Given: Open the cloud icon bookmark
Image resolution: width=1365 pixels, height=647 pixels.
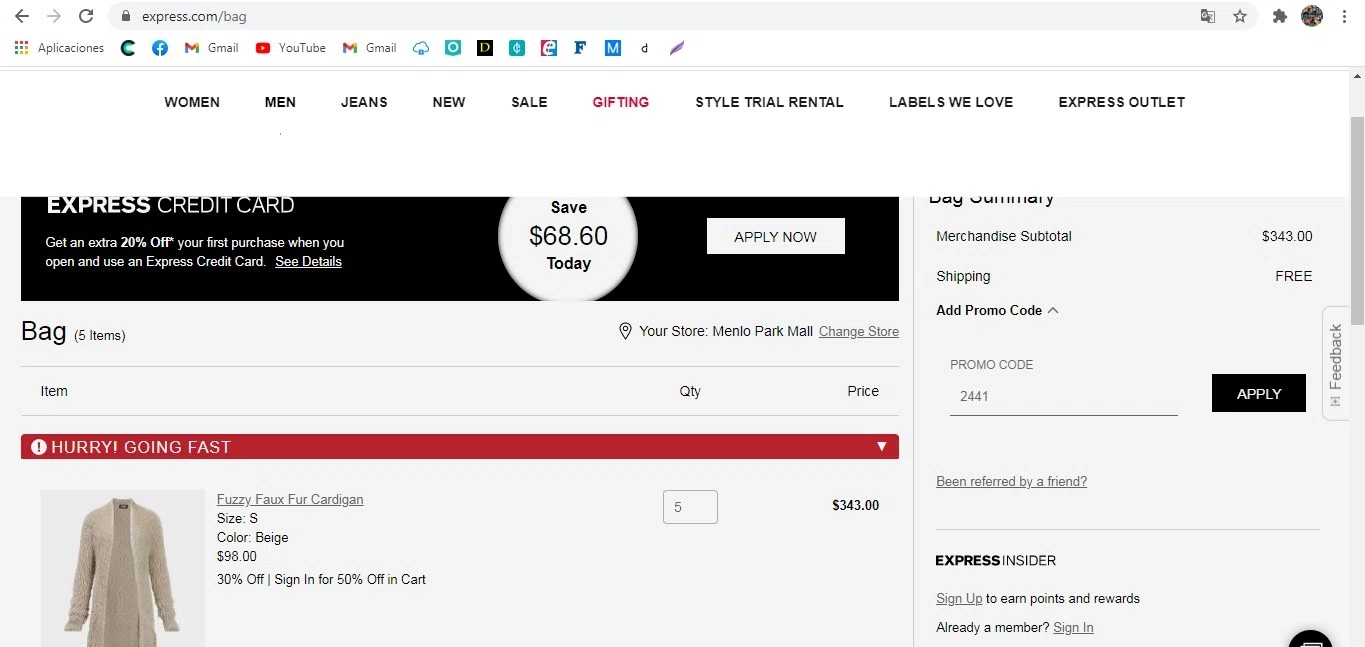Looking at the screenshot, I should pos(421,48).
